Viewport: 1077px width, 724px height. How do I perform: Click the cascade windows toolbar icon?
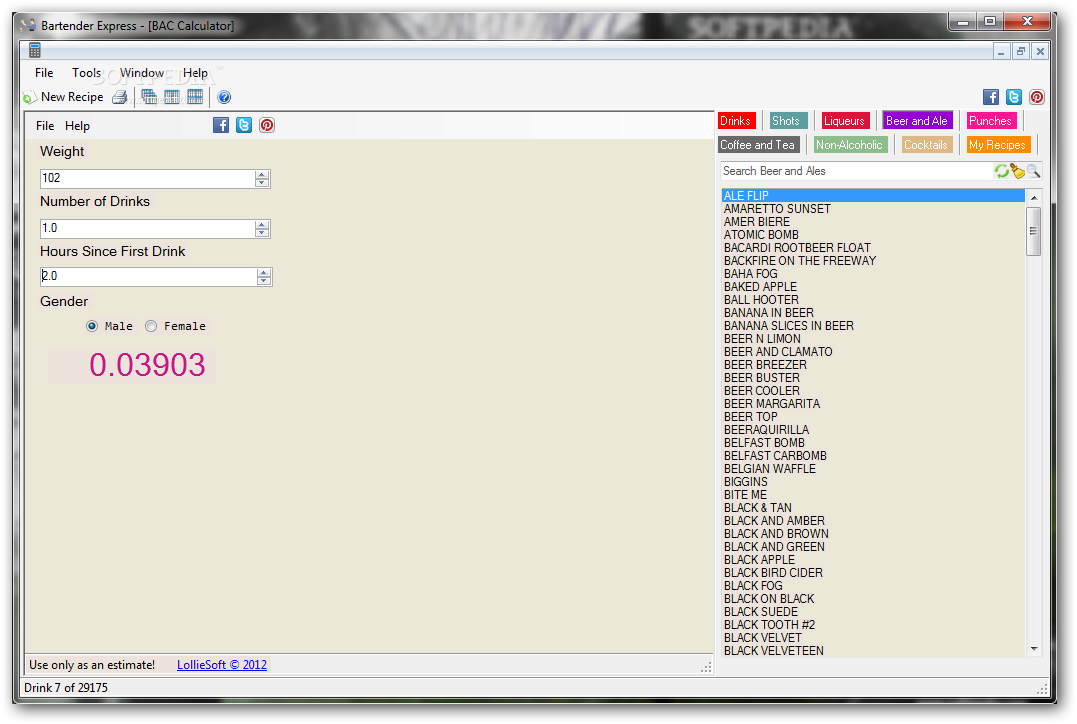pos(149,97)
